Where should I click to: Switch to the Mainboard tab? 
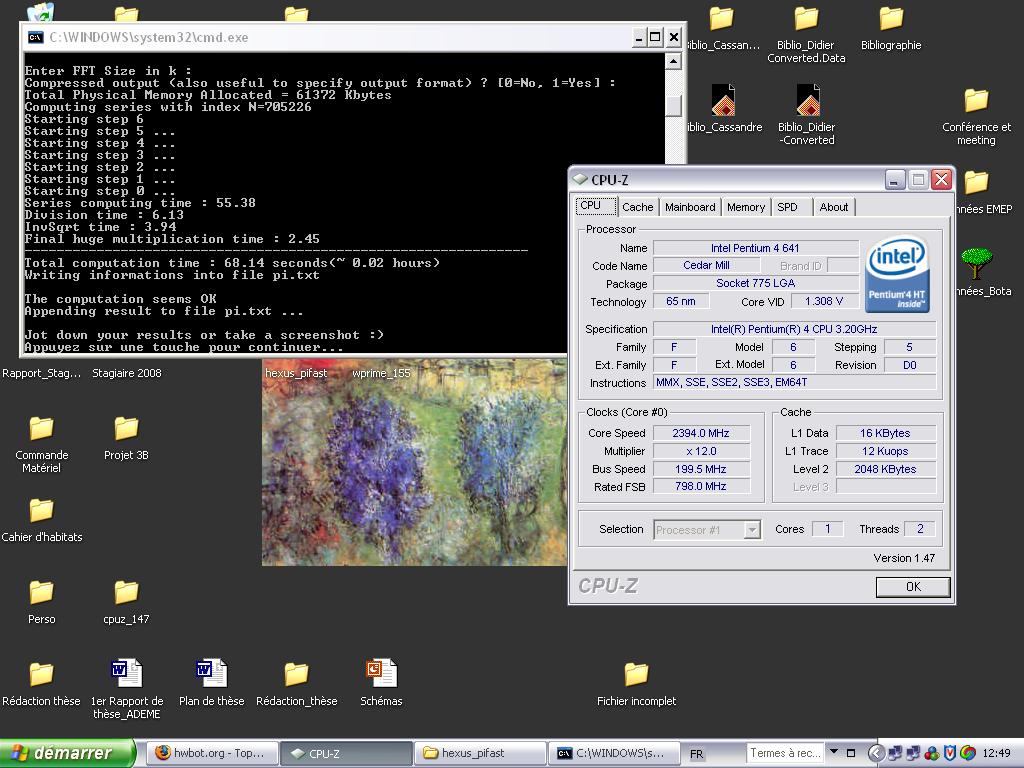tap(690, 207)
